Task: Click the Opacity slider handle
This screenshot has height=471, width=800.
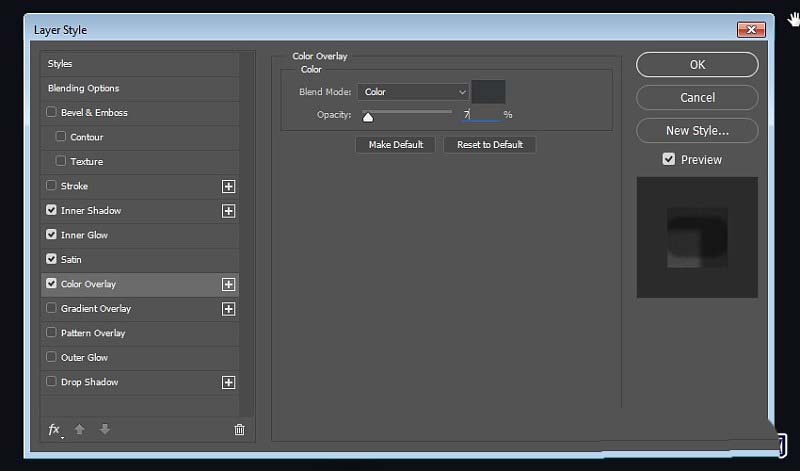Action: [368, 117]
